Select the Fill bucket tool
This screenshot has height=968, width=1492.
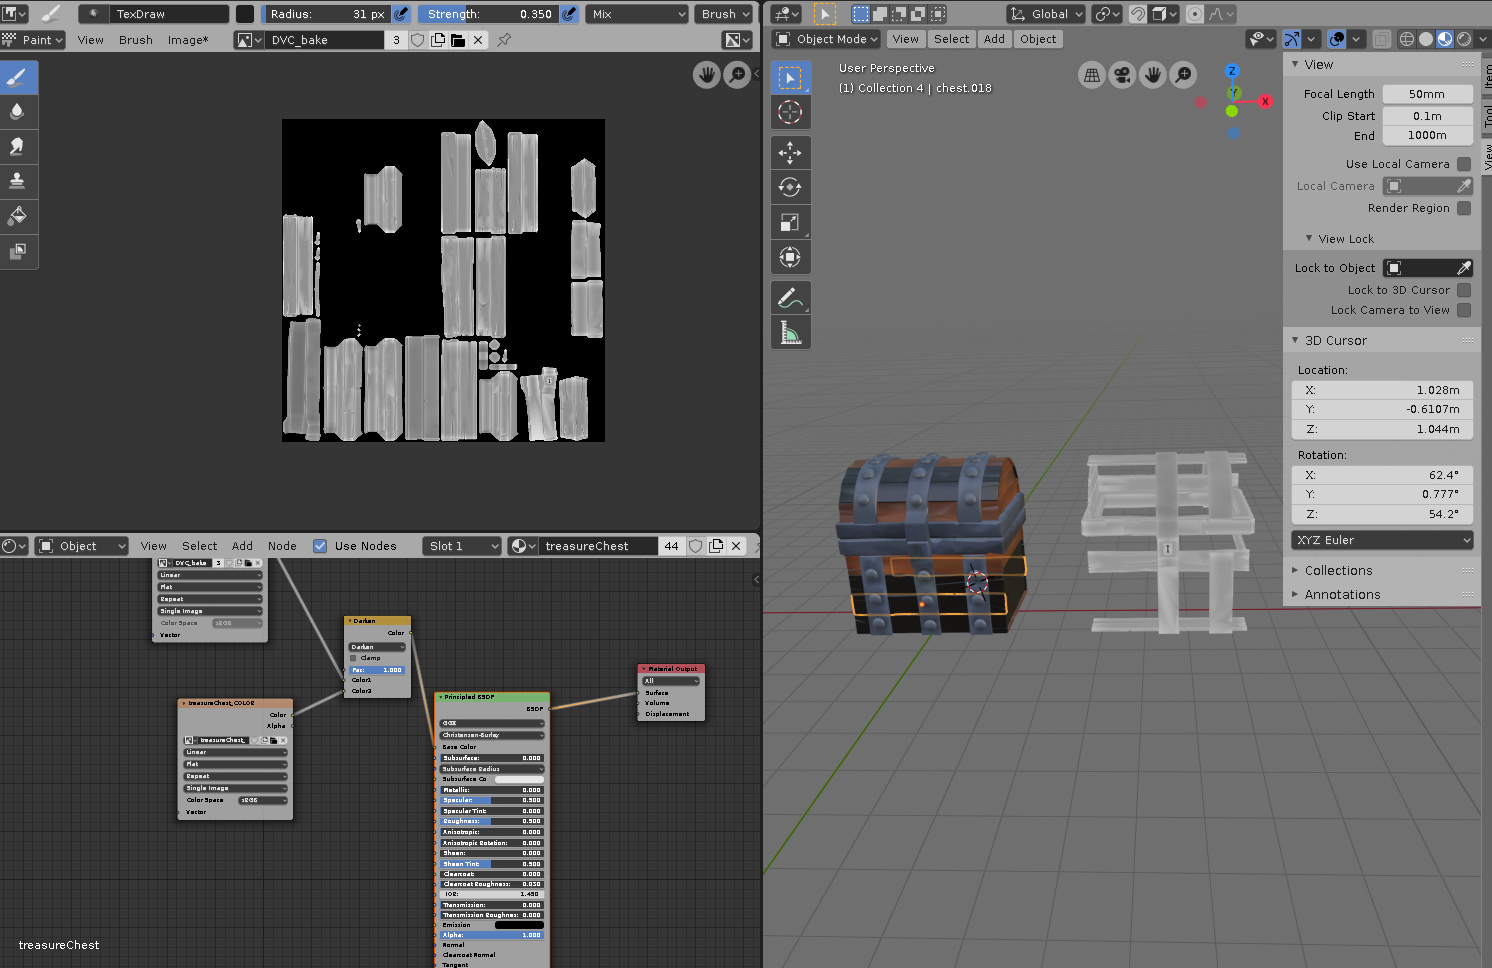click(x=18, y=216)
